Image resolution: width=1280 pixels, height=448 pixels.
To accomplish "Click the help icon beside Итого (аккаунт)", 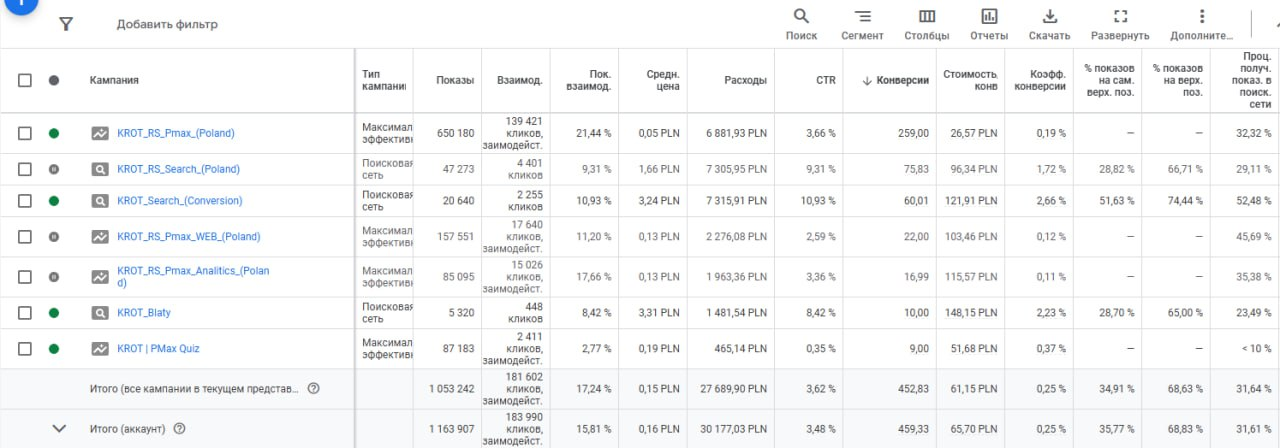I will (180, 429).
